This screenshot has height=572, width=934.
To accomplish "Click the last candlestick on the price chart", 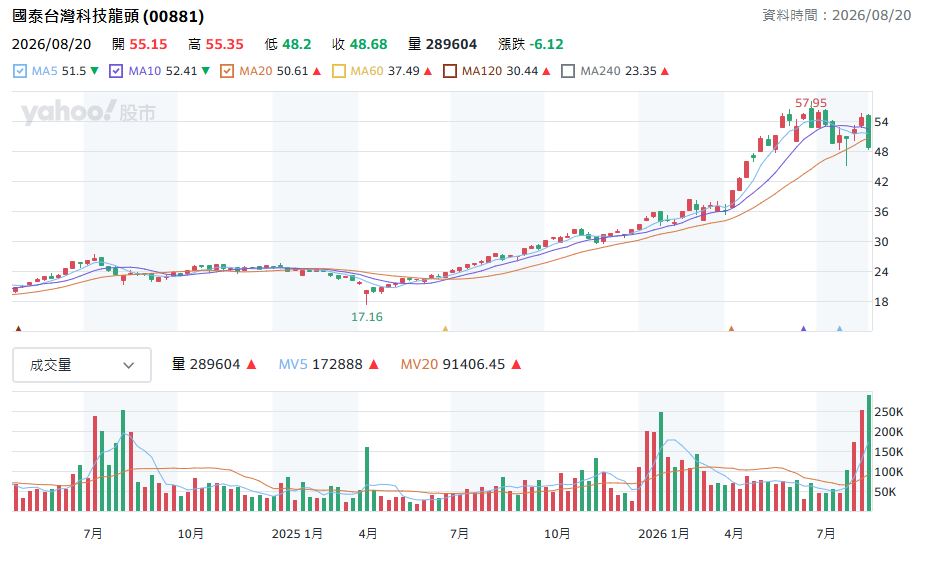I will [x=869, y=132].
